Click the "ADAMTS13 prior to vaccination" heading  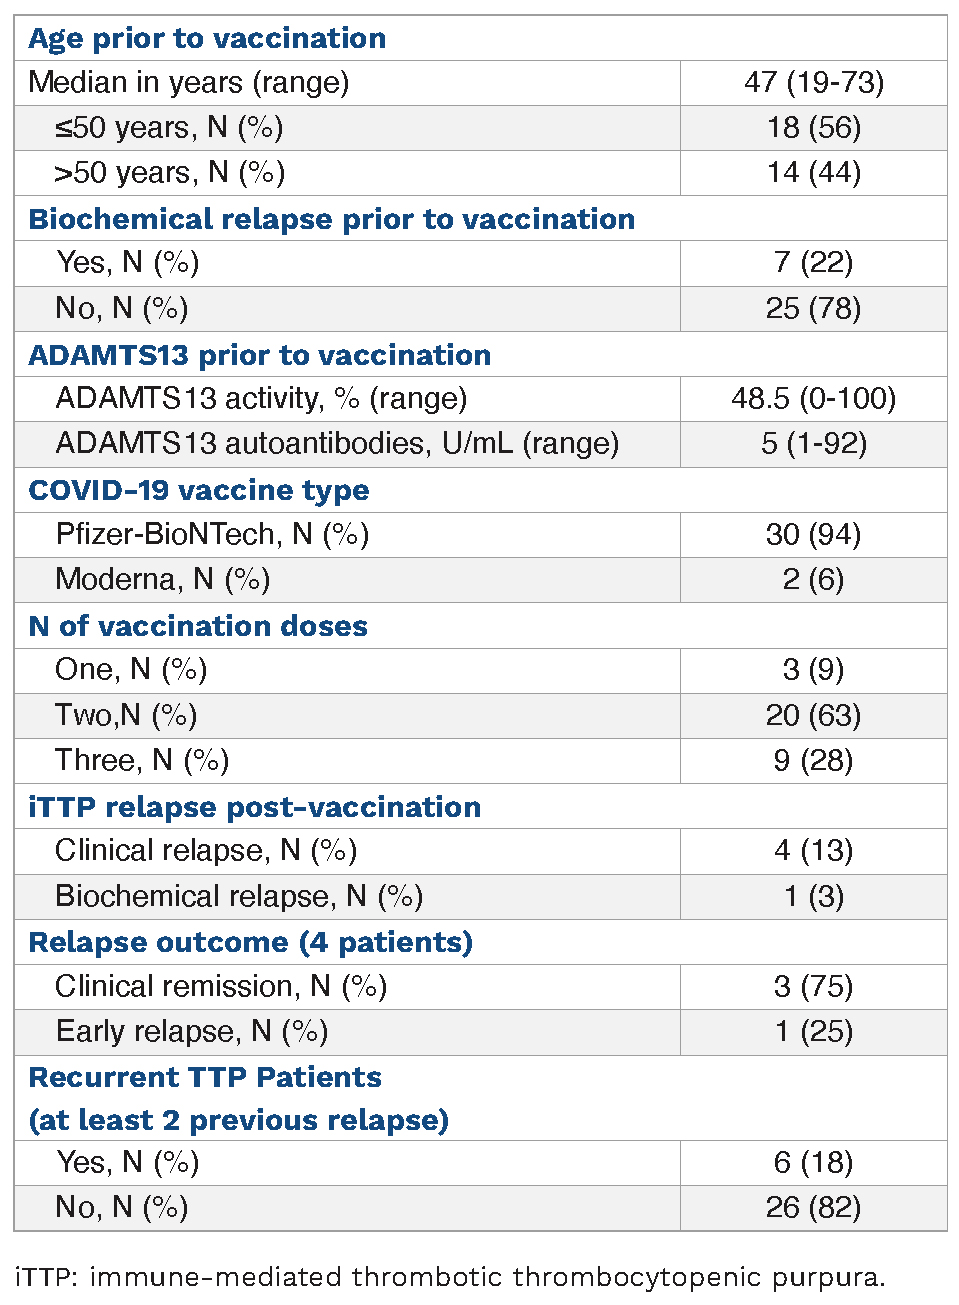pos(259,355)
